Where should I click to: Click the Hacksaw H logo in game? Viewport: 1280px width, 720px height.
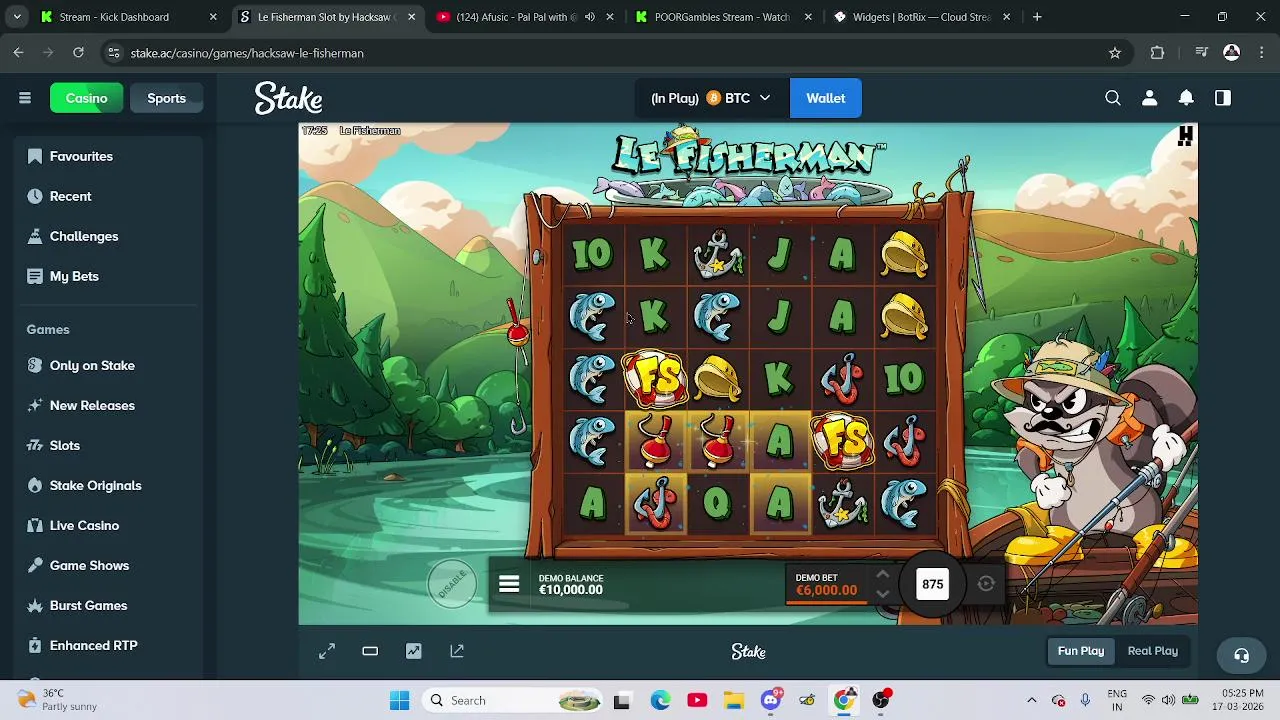[x=1185, y=136]
